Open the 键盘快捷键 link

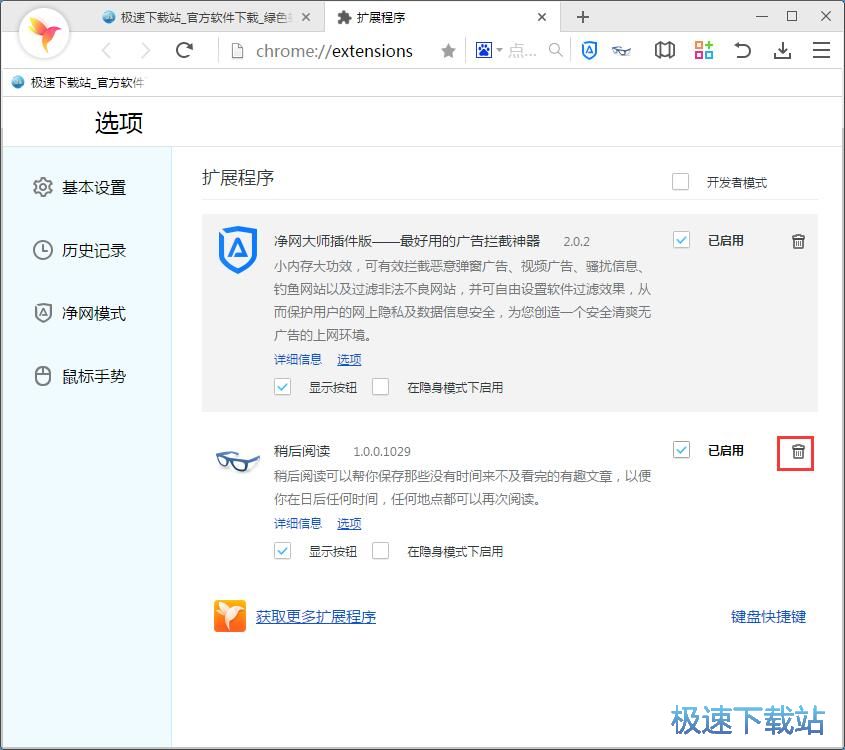(x=768, y=617)
